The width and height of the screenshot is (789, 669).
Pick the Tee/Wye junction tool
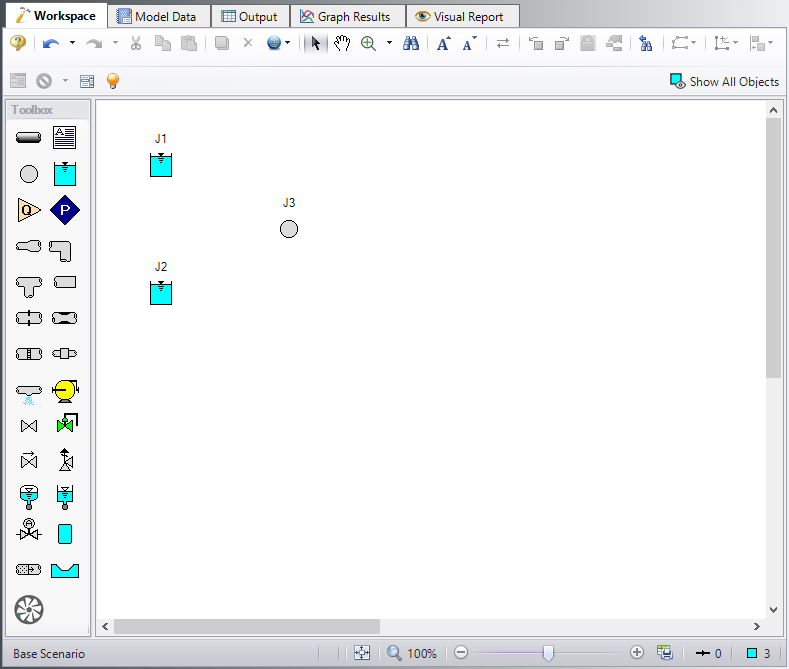point(29,287)
